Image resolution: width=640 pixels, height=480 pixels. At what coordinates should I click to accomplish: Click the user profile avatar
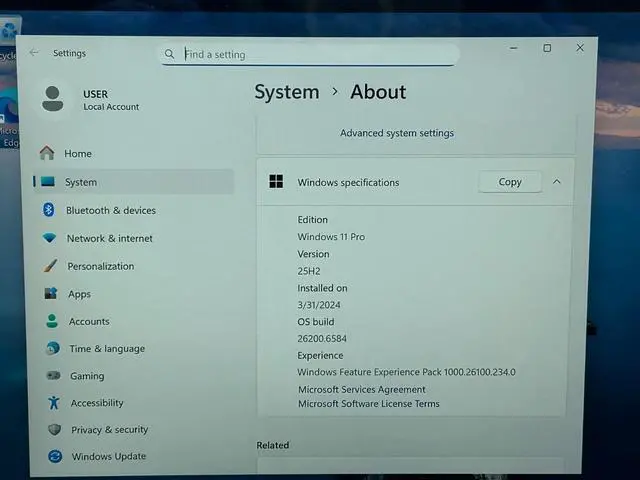[53, 99]
